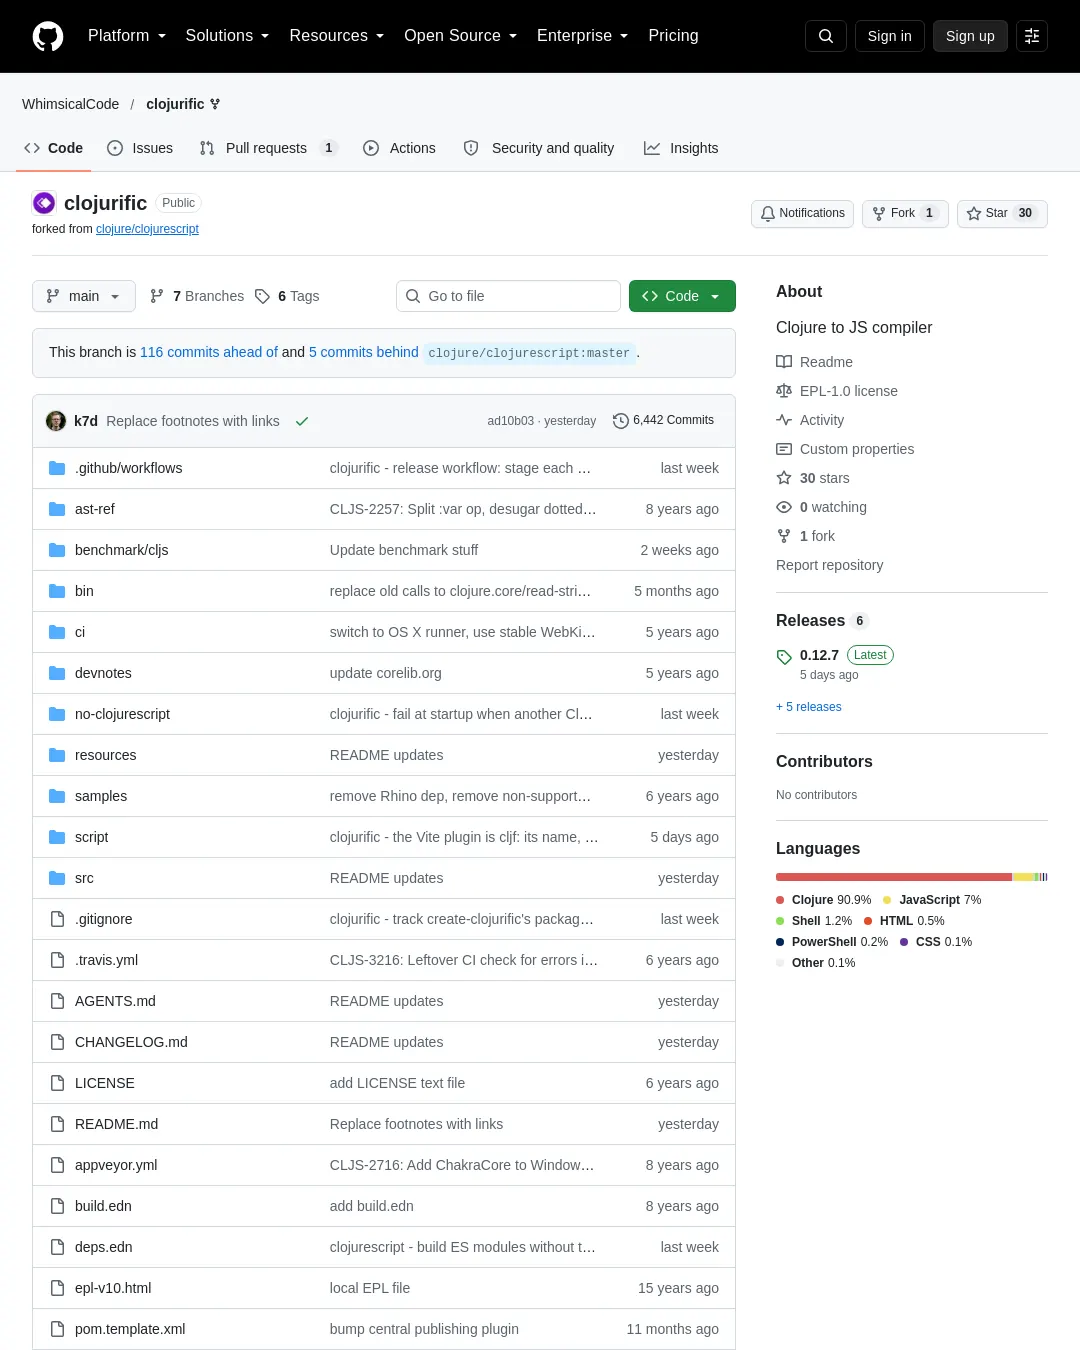Click the JavaScript yellow language dot
Image resolution: width=1080 pixels, height=1350 pixels.
click(887, 900)
